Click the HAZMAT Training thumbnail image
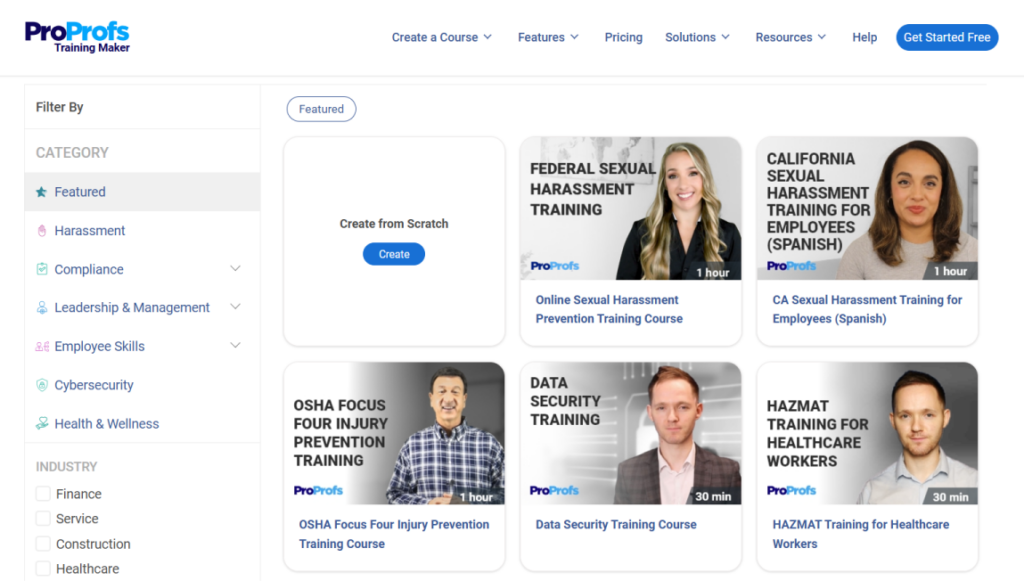The height and width of the screenshot is (581, 1024). click(867, 433)
